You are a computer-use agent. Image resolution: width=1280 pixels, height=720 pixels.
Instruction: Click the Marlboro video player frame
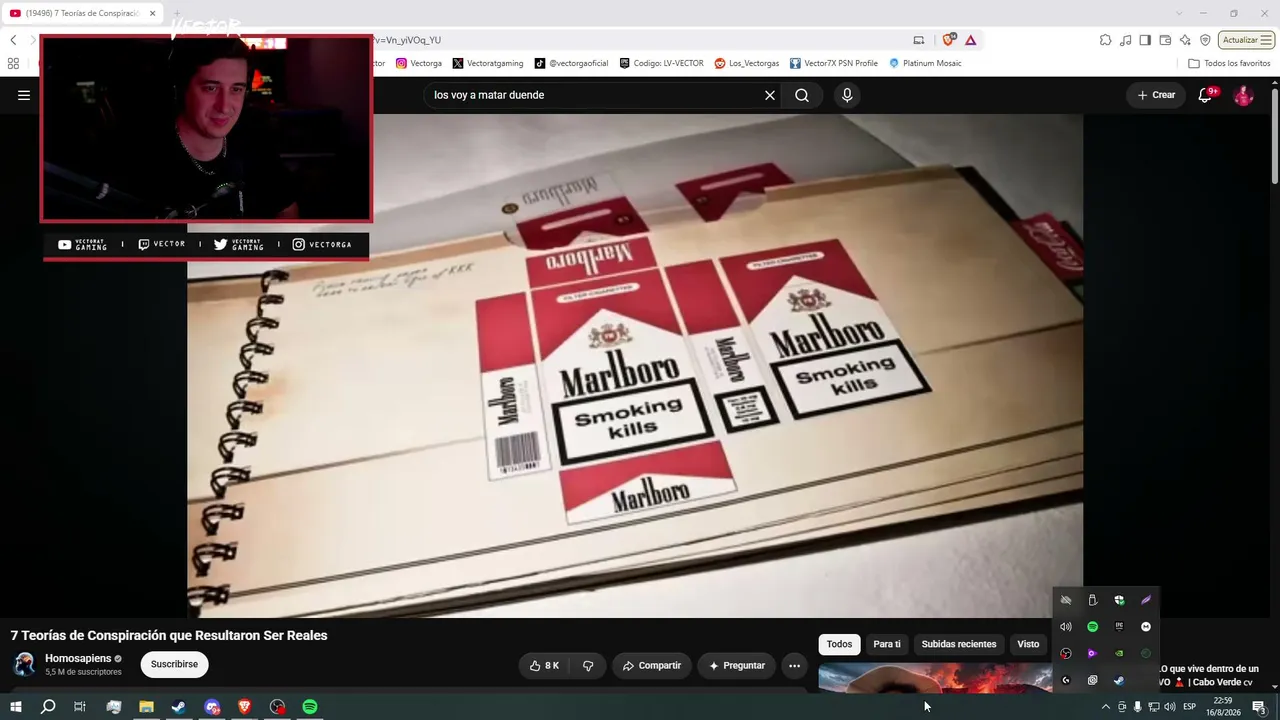tap(635, 366)
